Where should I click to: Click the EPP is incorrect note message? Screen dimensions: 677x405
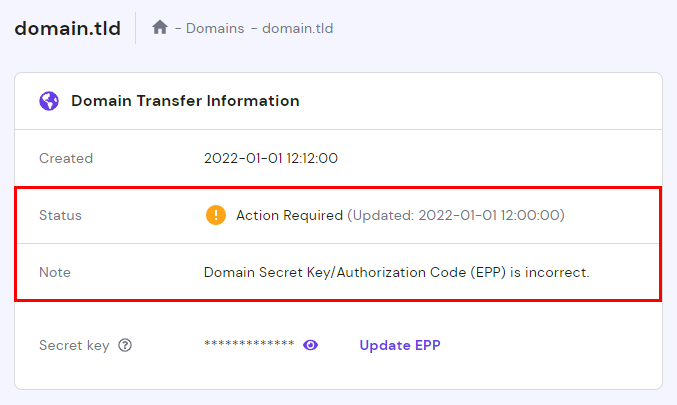(x=397, y=272)
